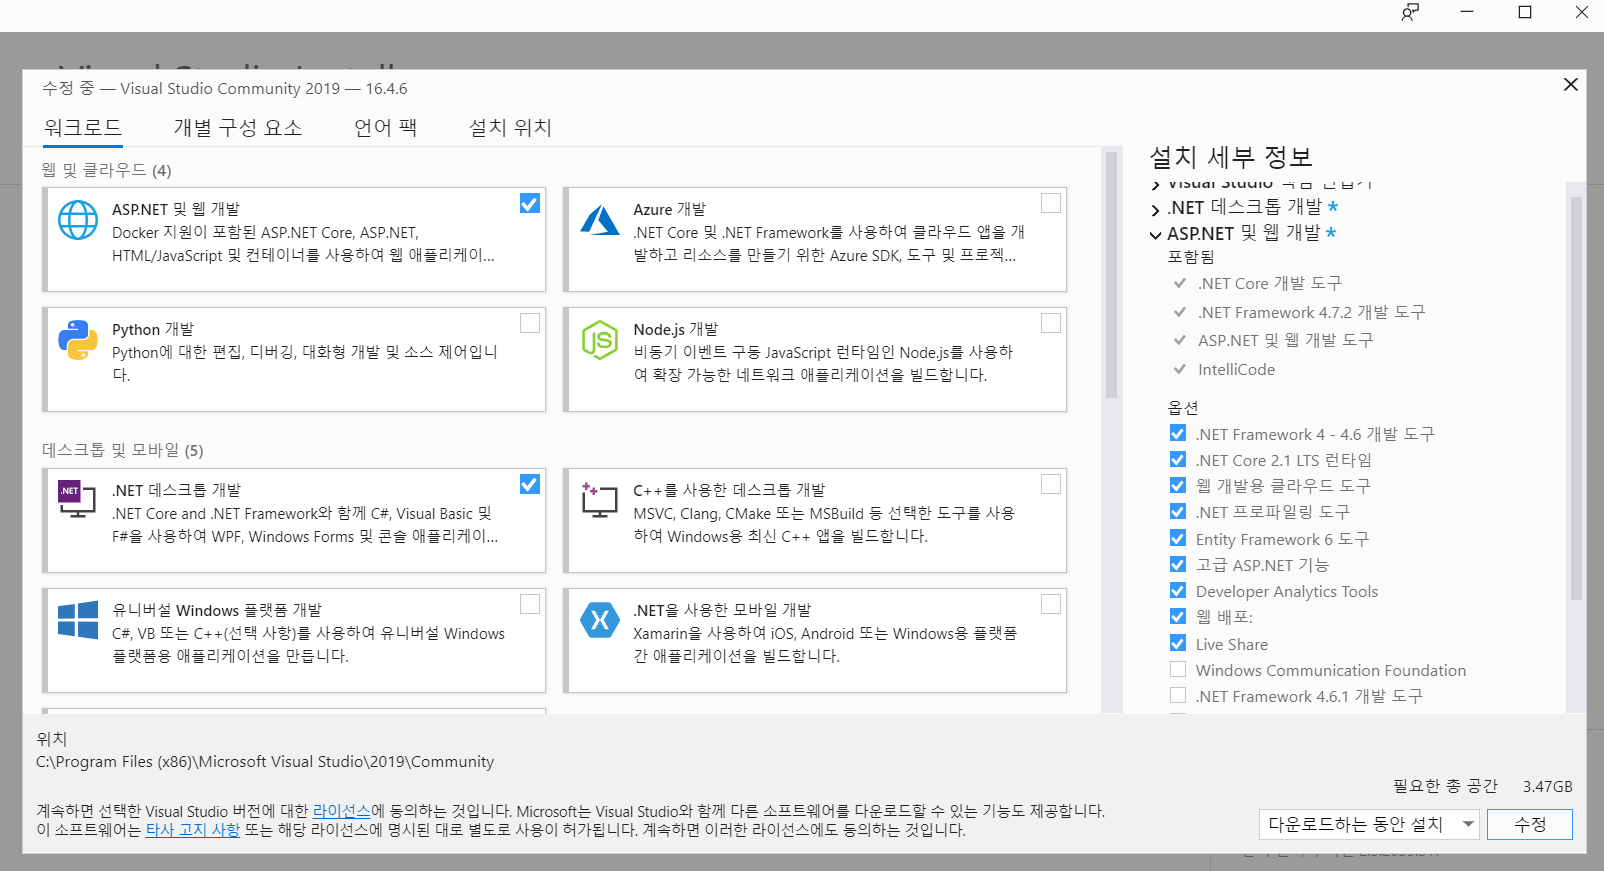1604x871 pixels.
Task: Uncheck Entity Framework 6 도구 option
Action: 1178,538
